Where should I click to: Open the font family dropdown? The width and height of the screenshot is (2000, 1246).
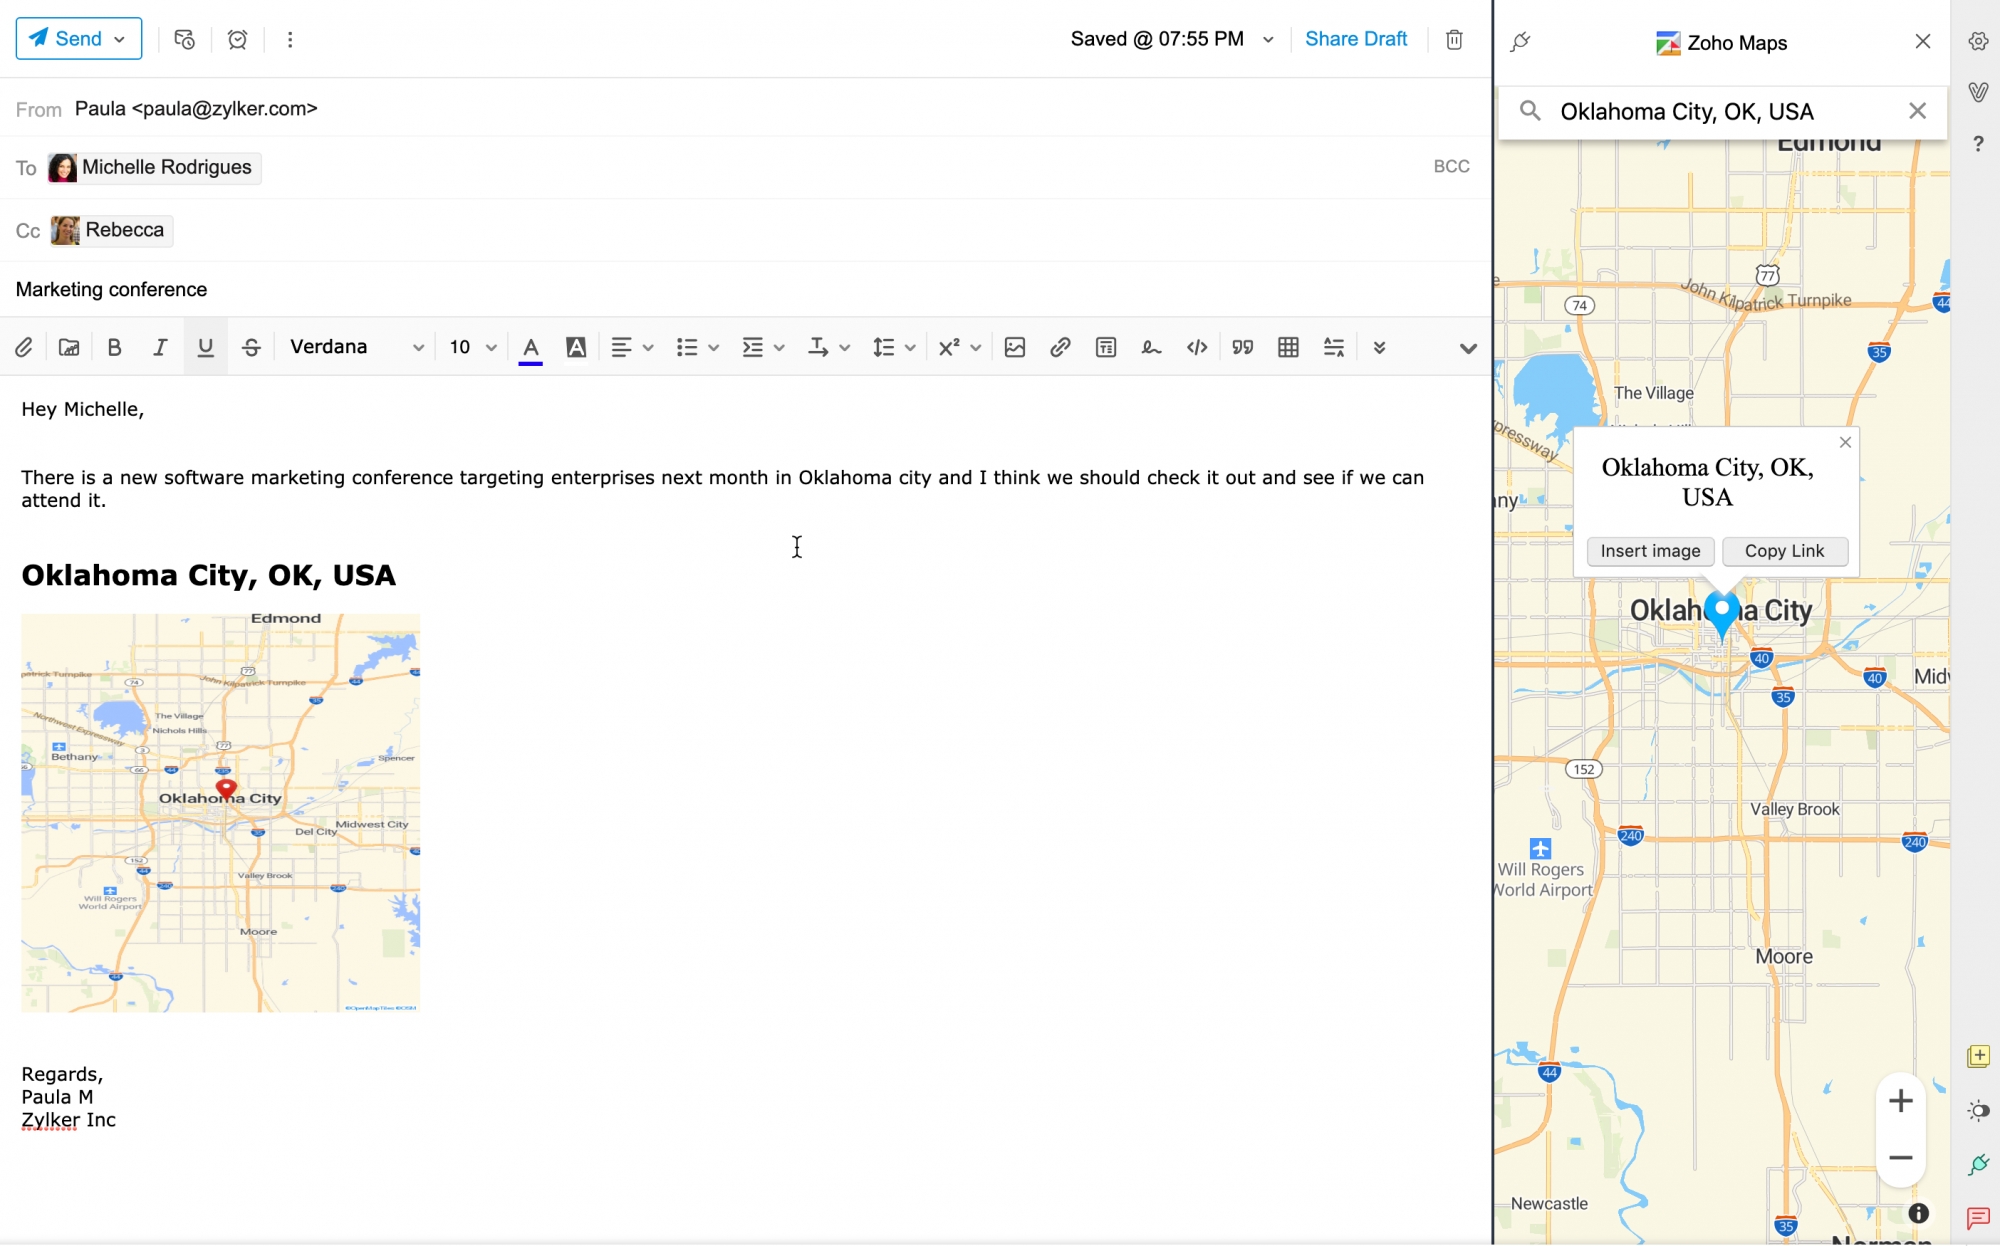pos(355,347)
